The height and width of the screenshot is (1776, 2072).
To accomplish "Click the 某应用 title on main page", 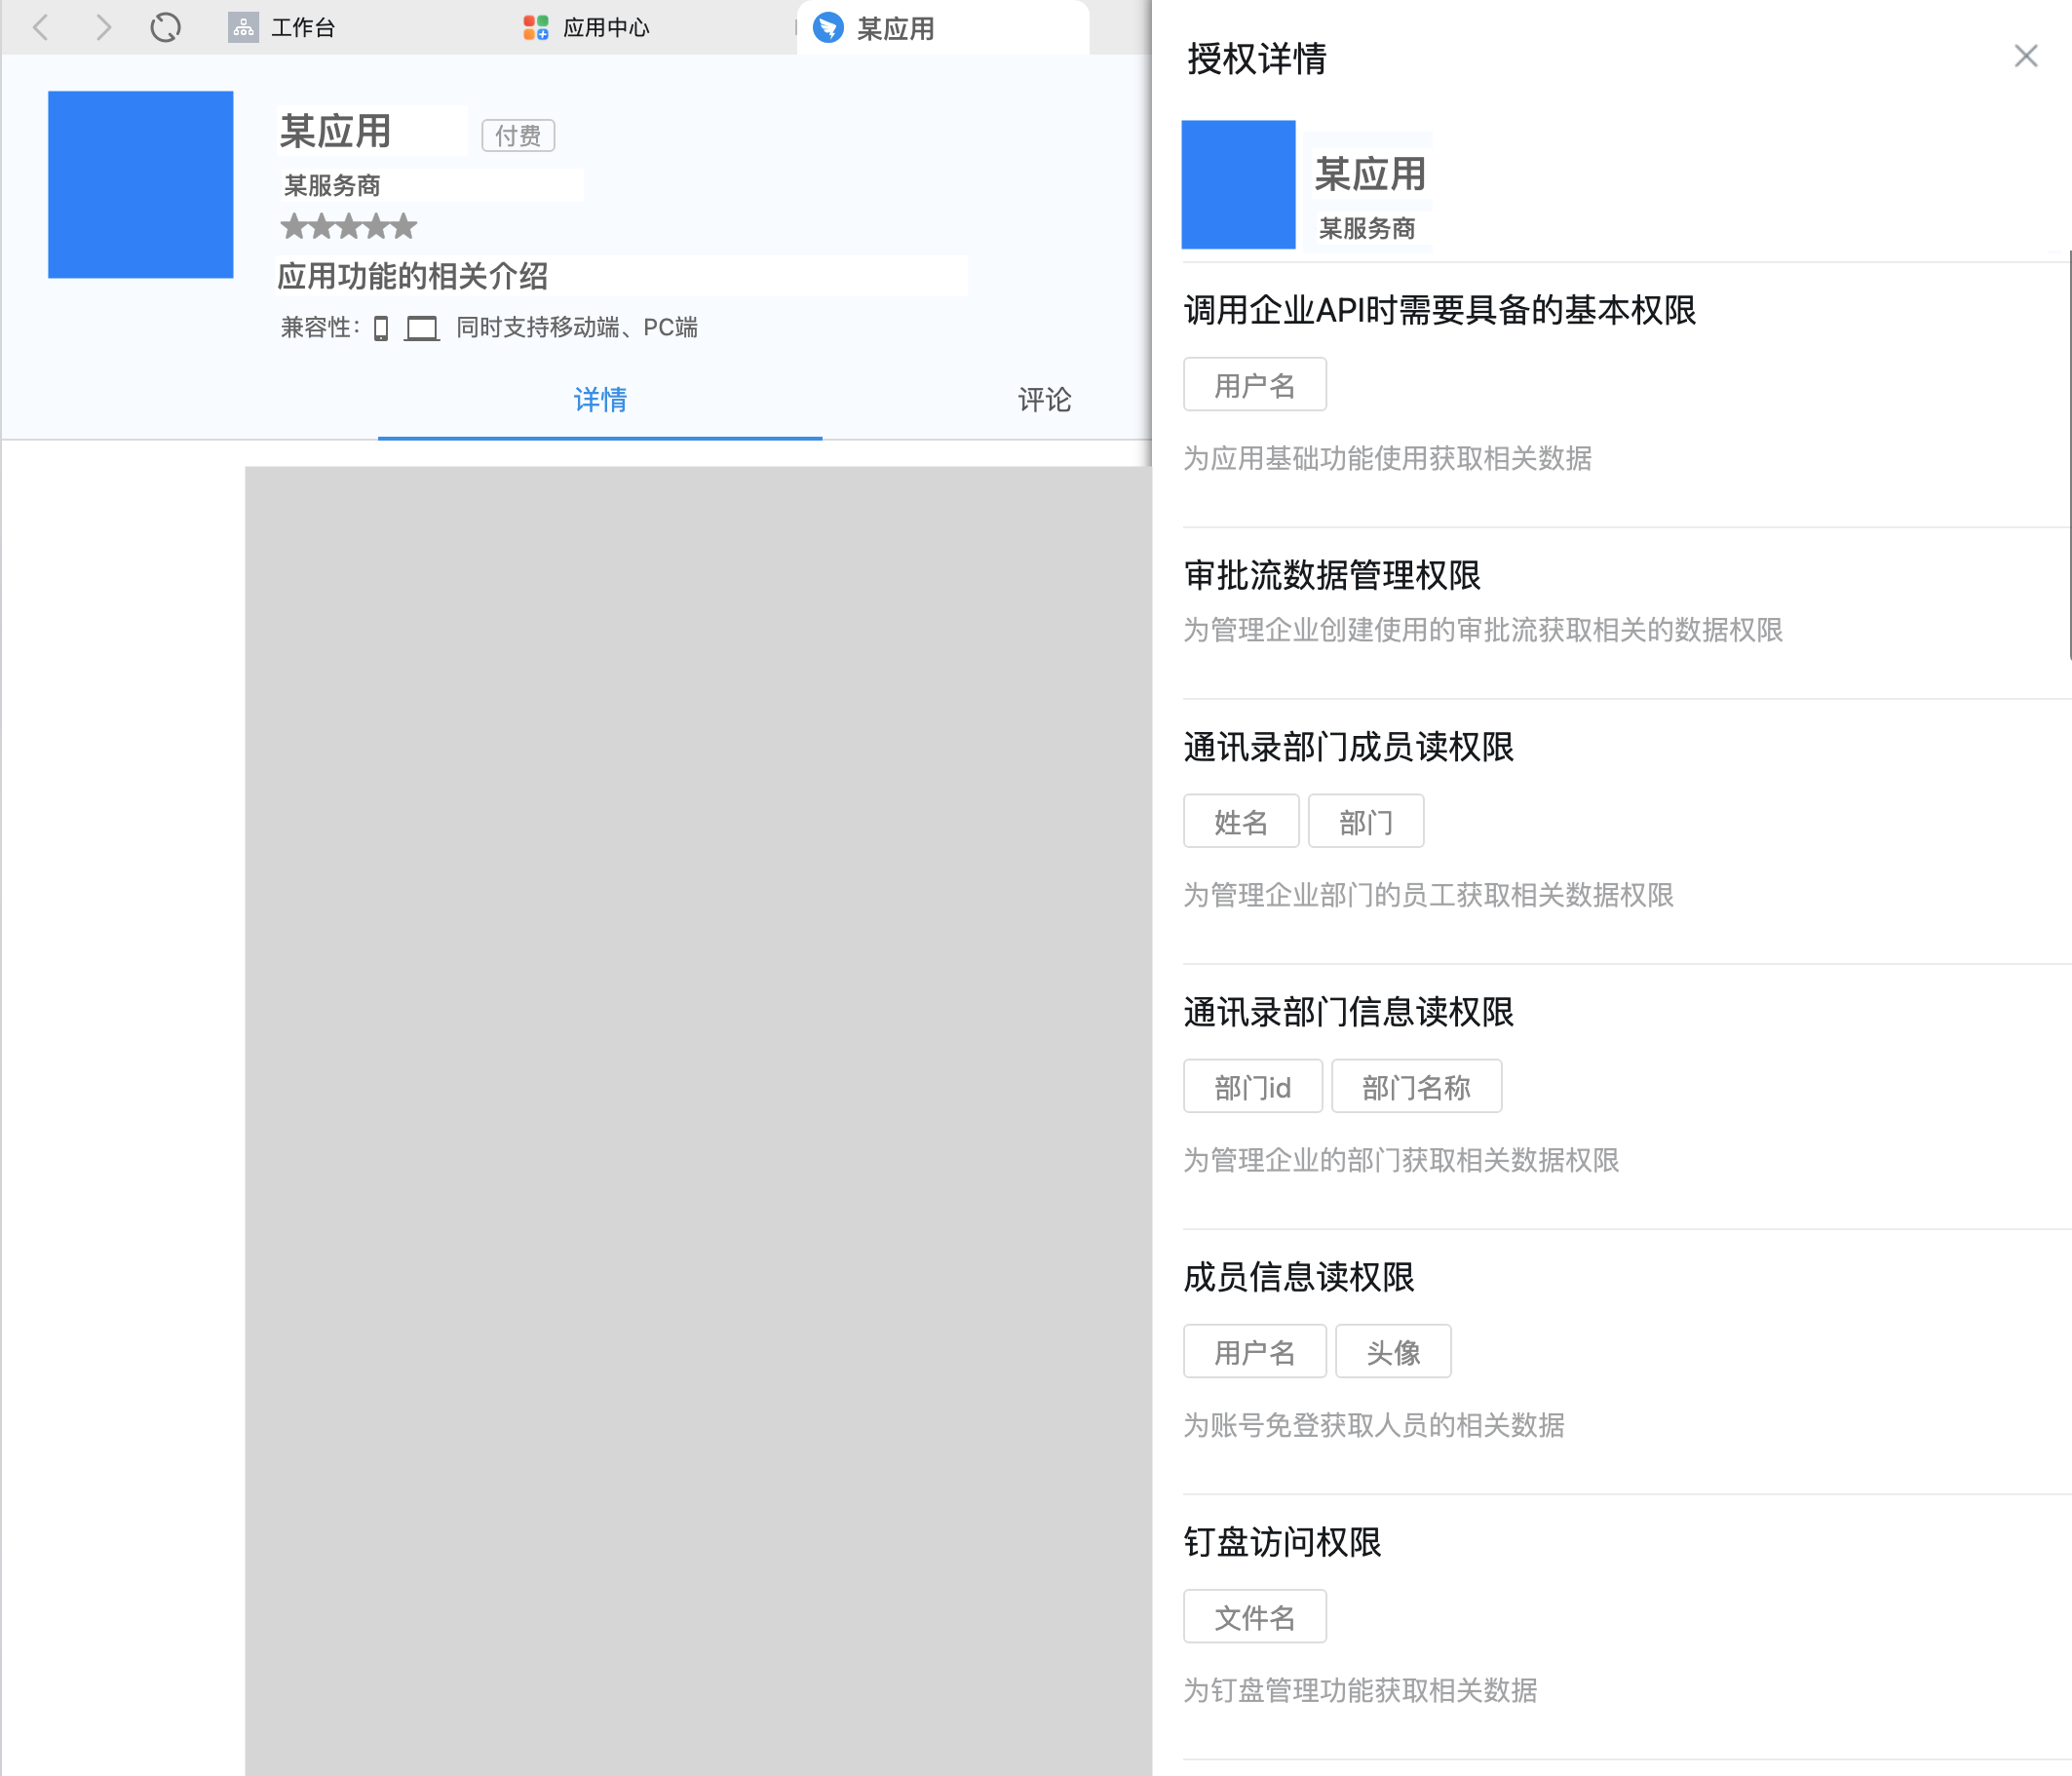I will [335, 132].
